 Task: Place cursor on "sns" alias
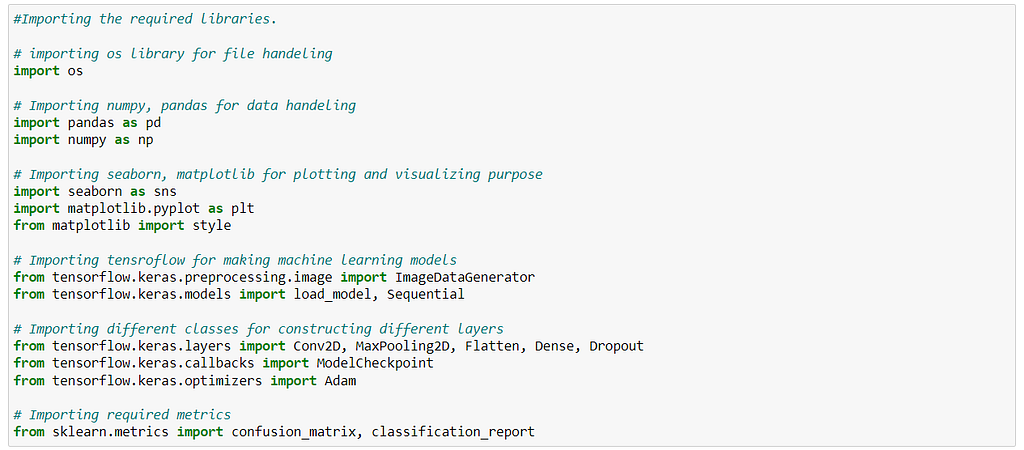coord(165,192)
